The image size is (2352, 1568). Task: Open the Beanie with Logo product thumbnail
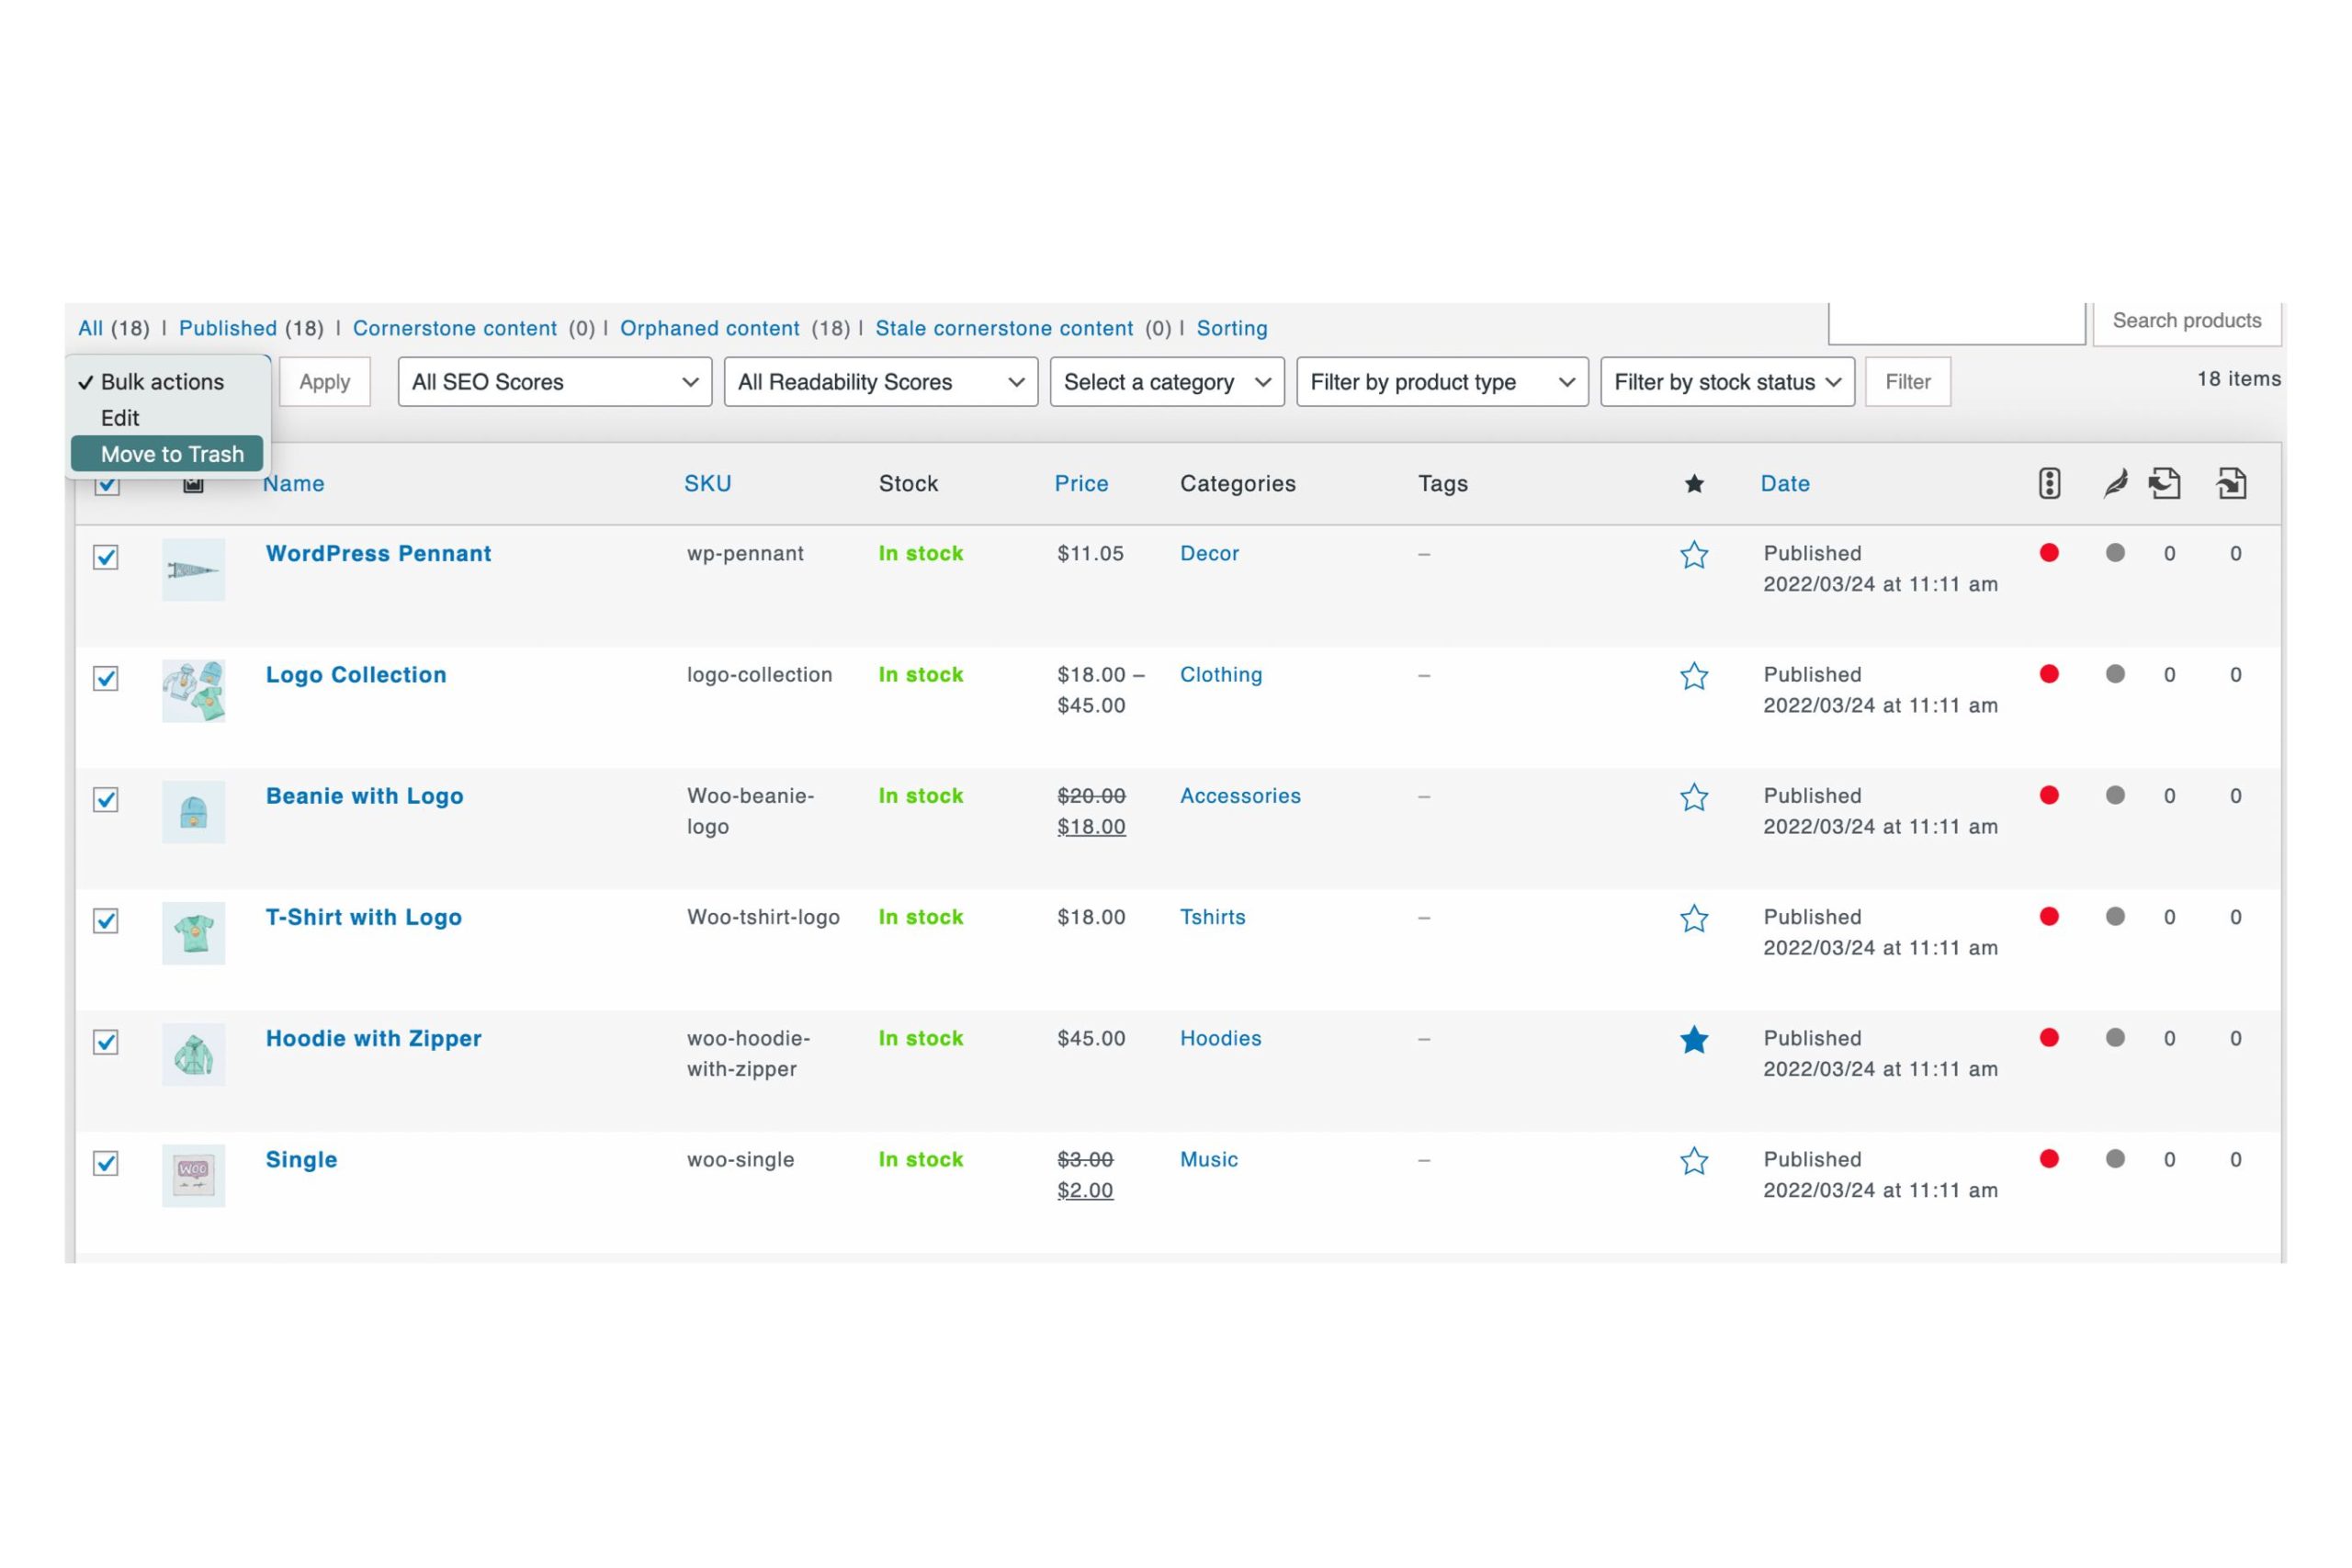click(x=193, y=812)
